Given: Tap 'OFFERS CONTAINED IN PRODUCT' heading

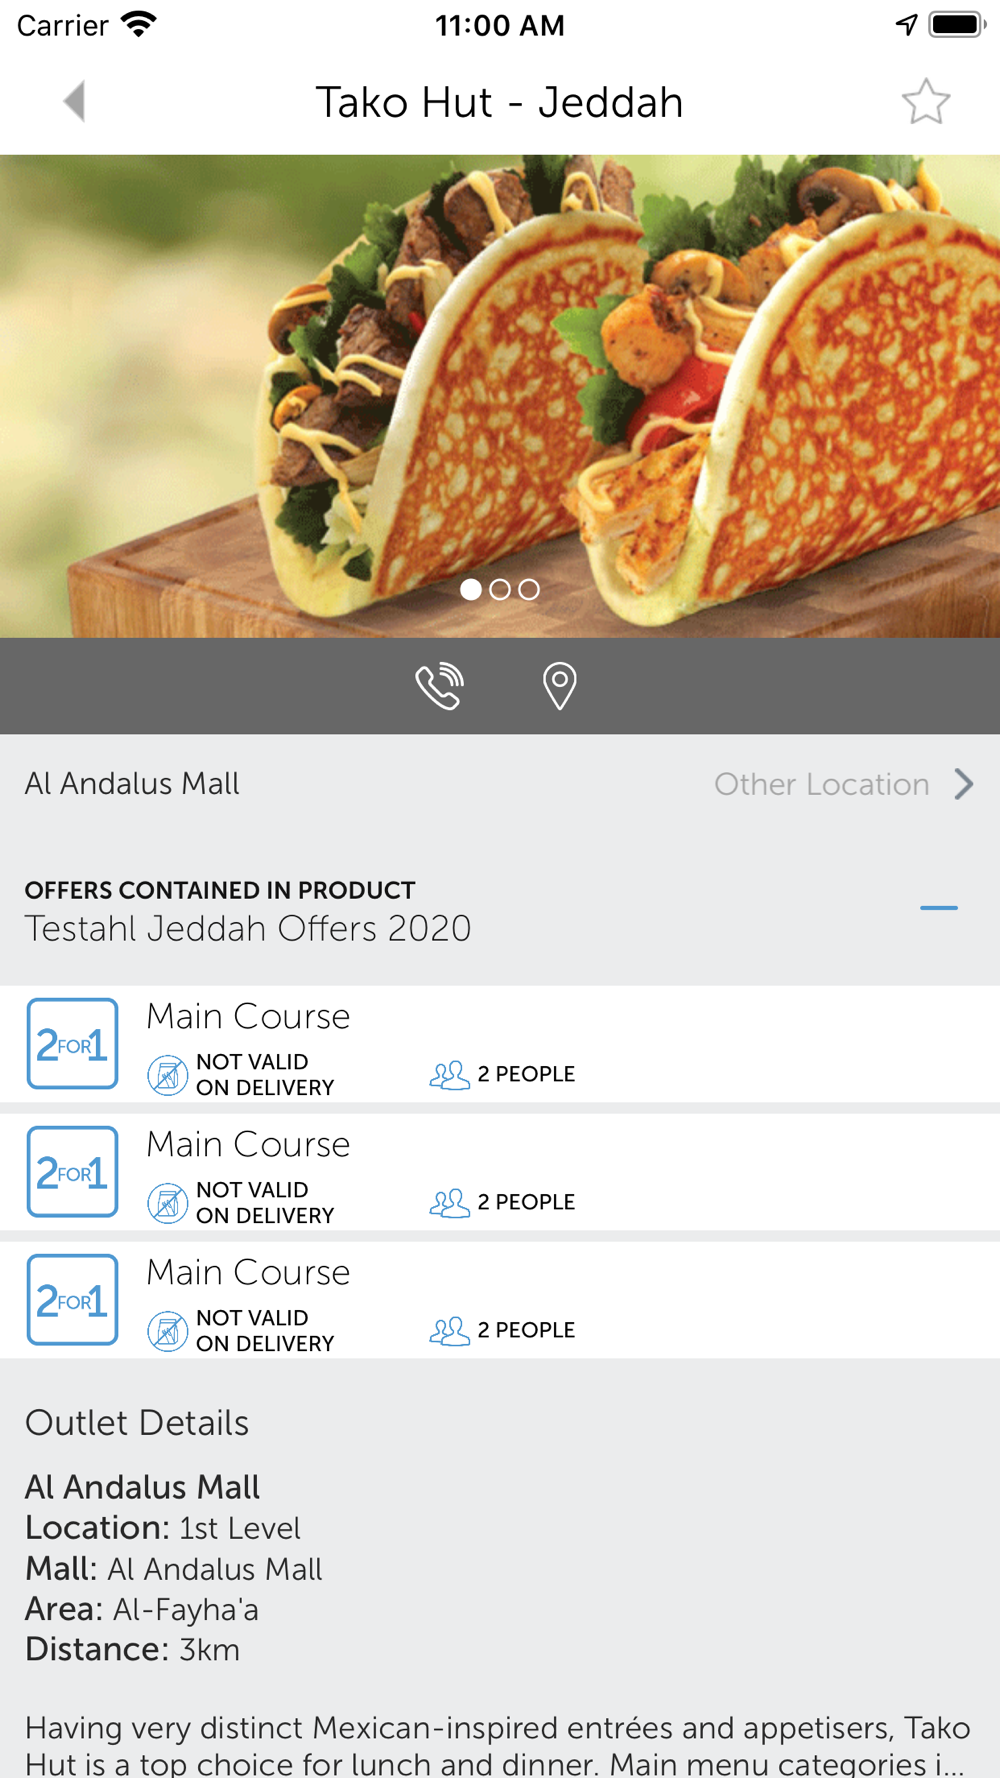Looking at the screenshot, I should 220,890.
